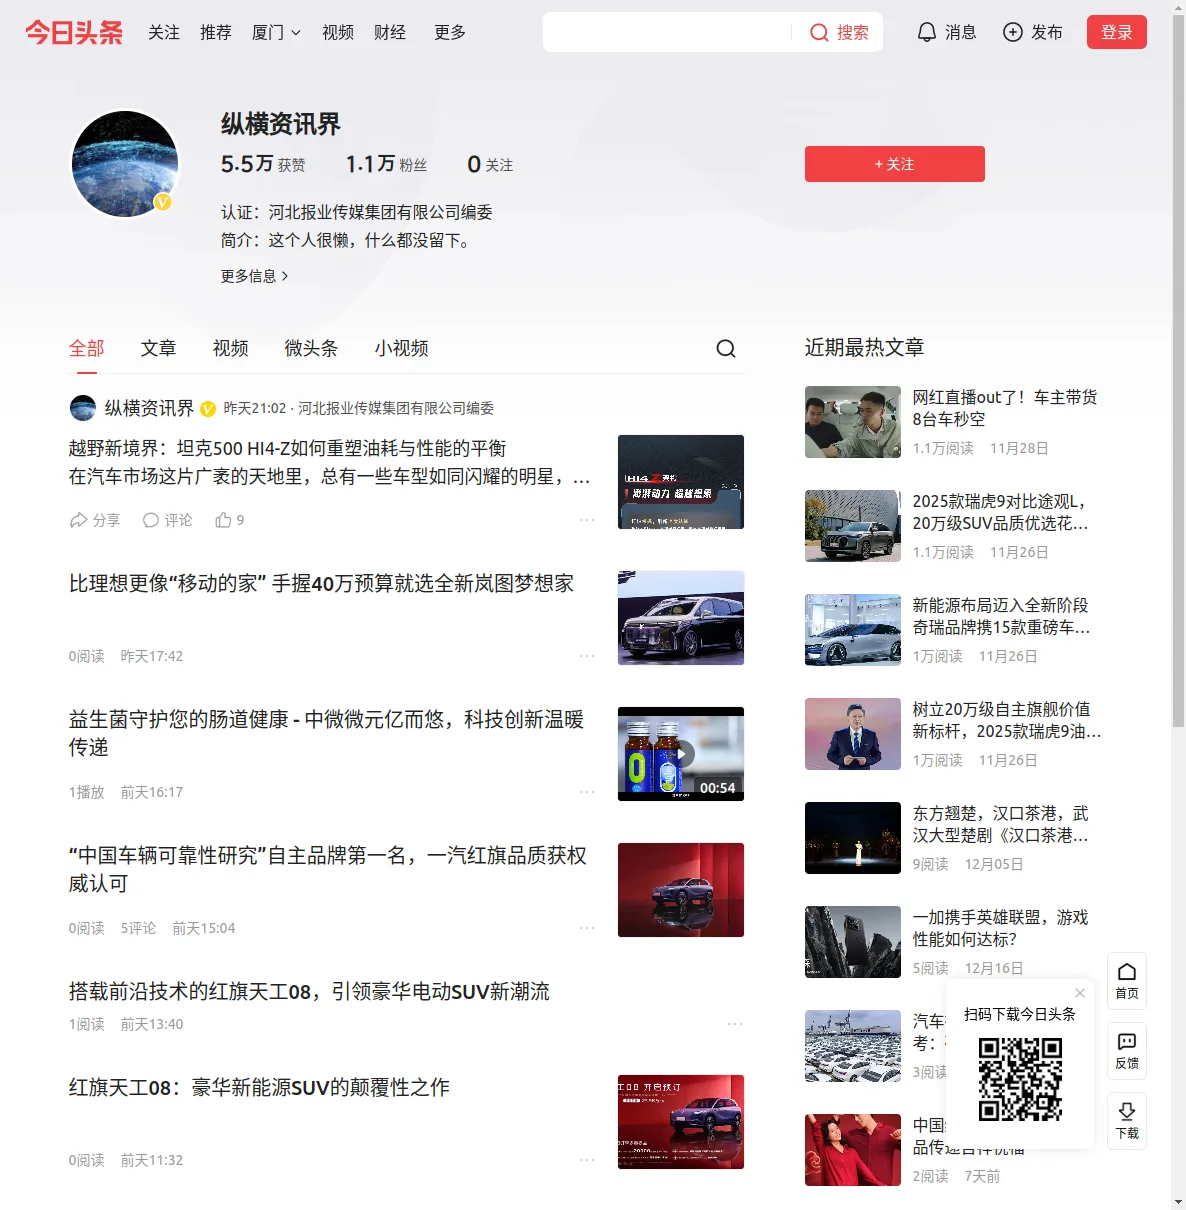Click the search magnifier icon in header

819,33
